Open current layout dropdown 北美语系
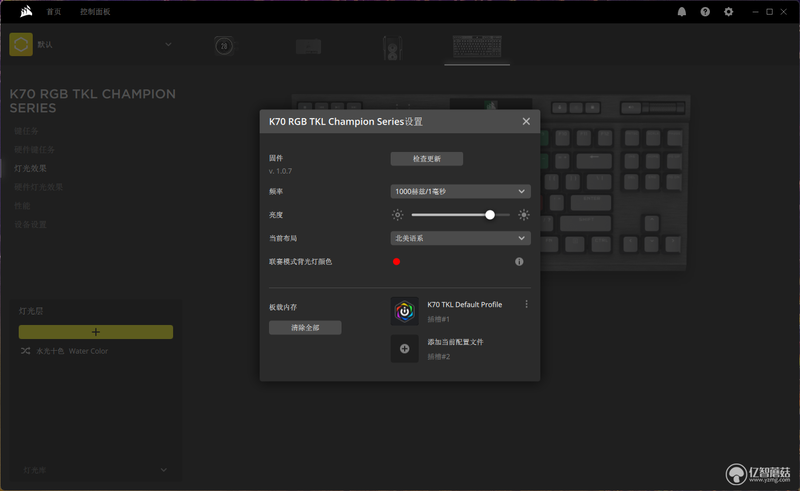This screenshot has height=491, width=800. (x=461, y=238)
